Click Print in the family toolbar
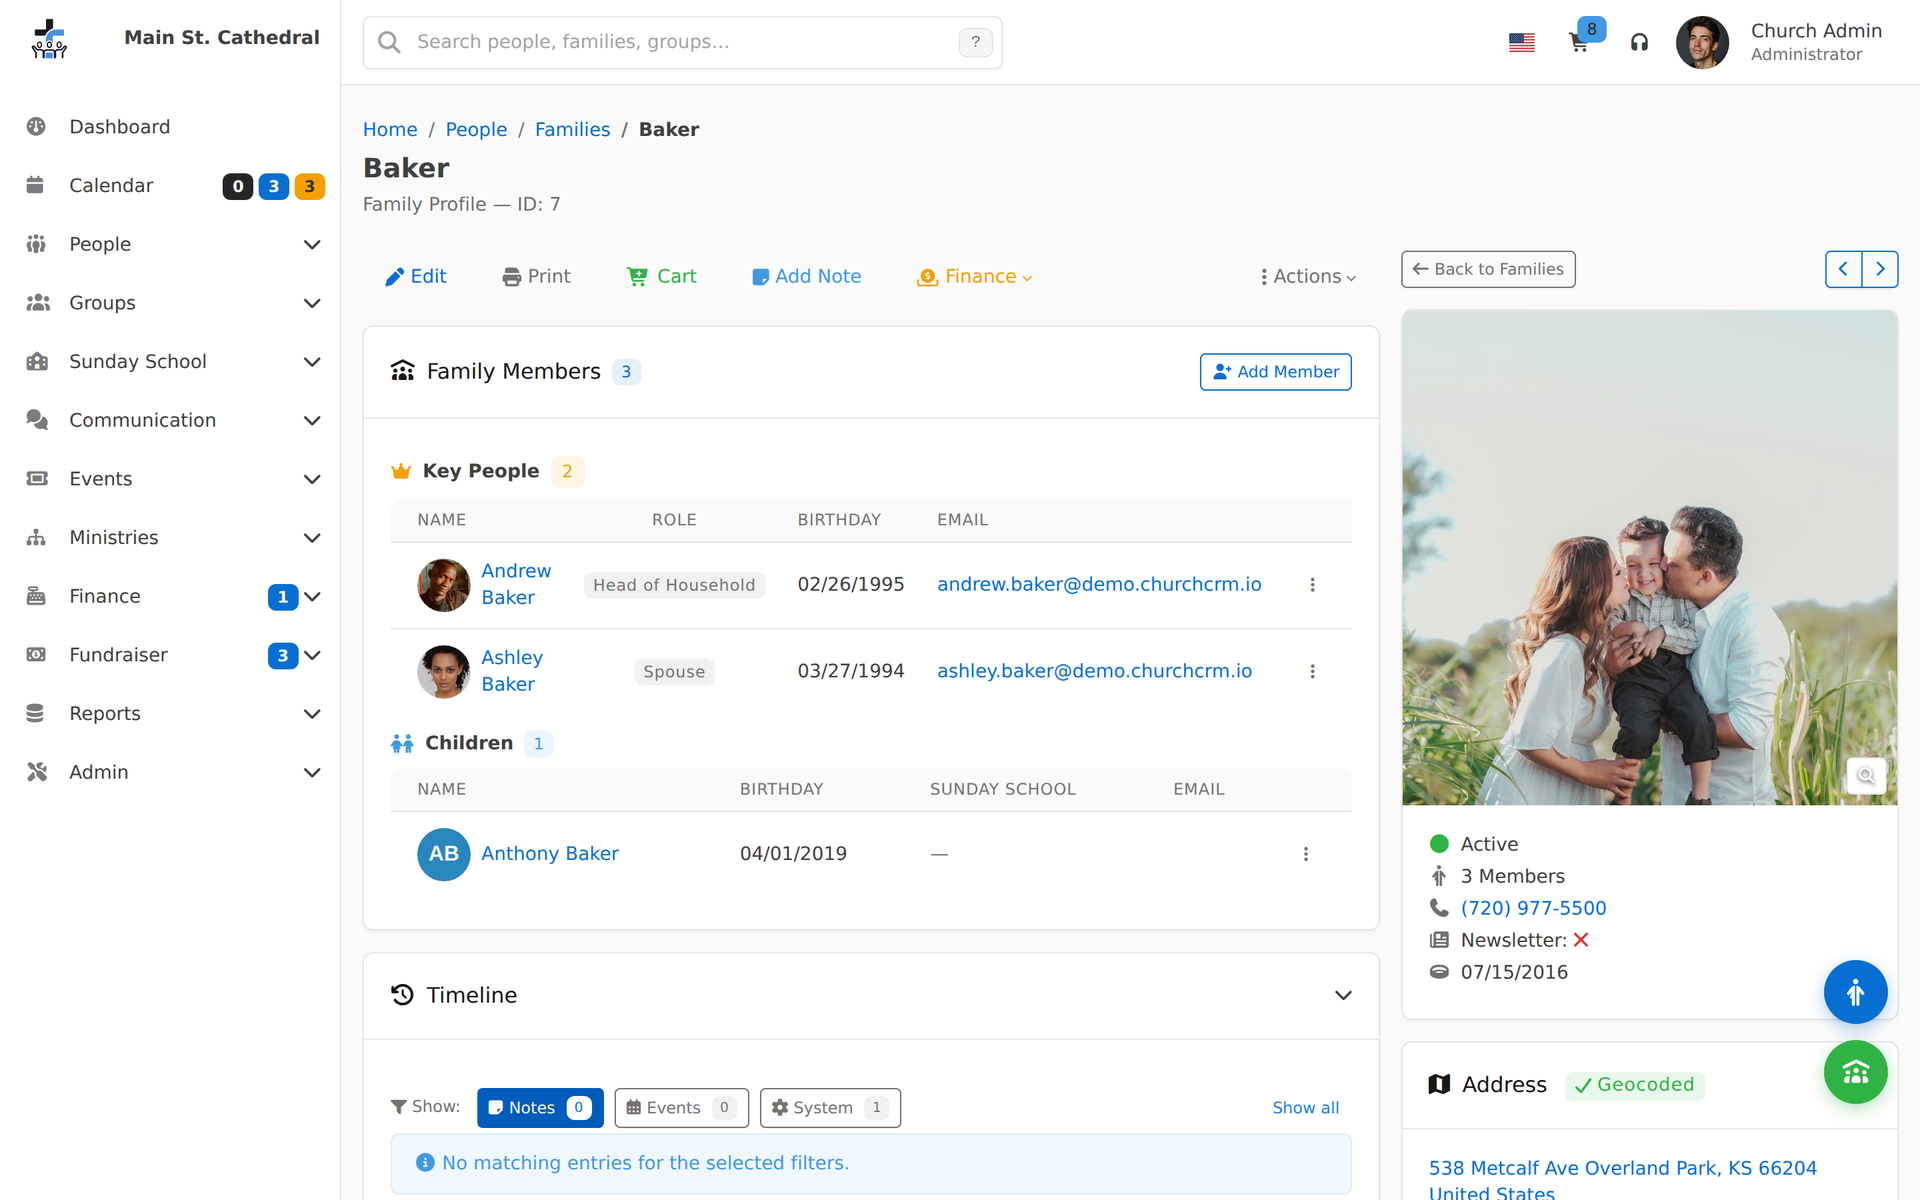The image size is (1920, 1200). (x=536, y=277)
